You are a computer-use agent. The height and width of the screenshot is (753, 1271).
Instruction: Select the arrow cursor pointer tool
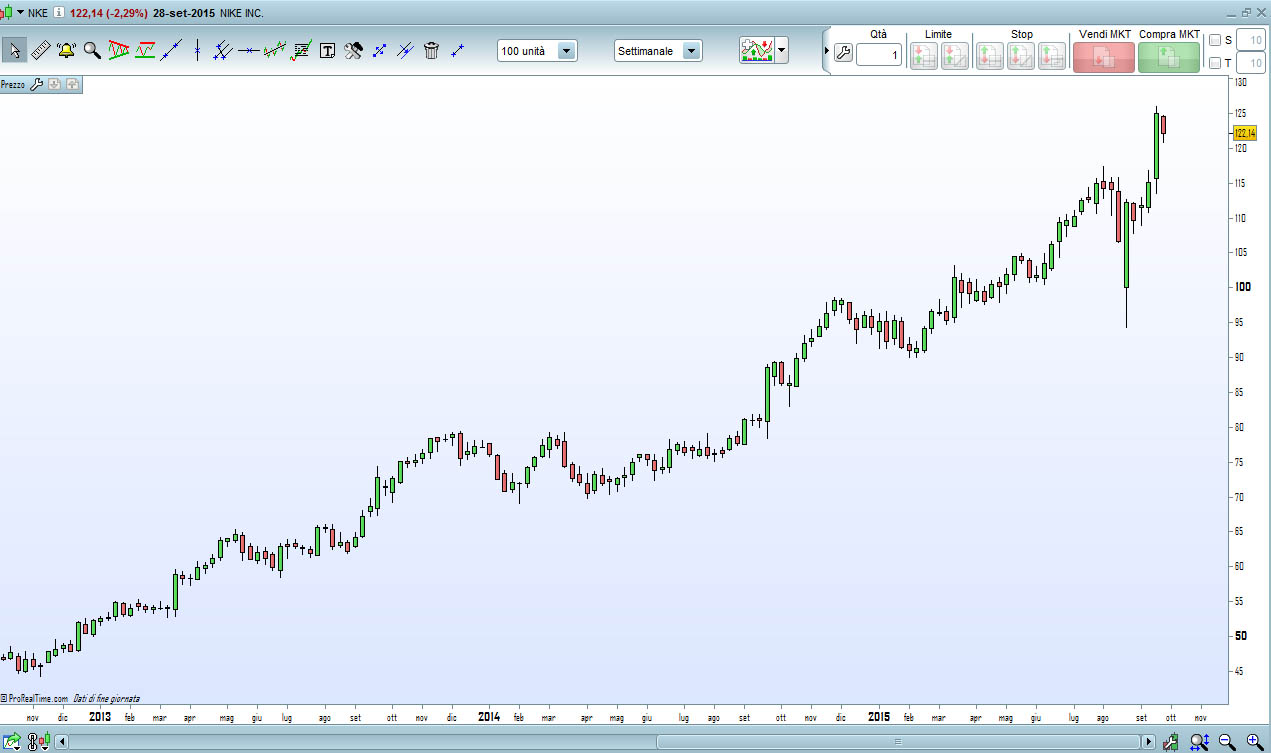(15, 50)
